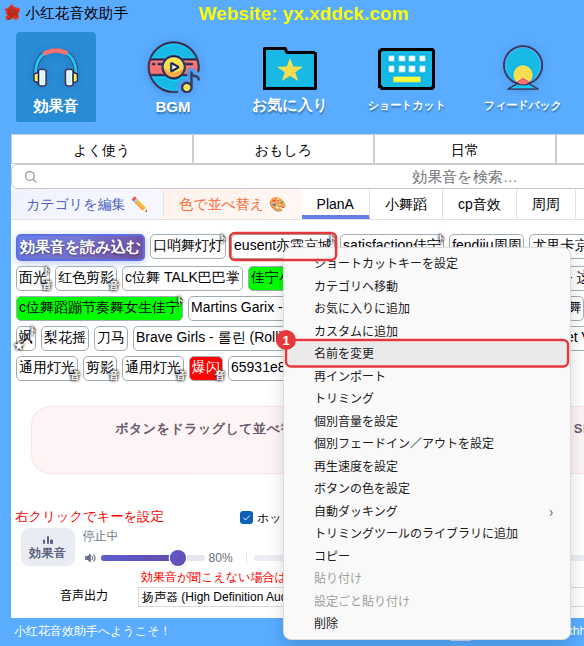
Task: Click 色で並べ替え sort button
Action: point(232,204)
